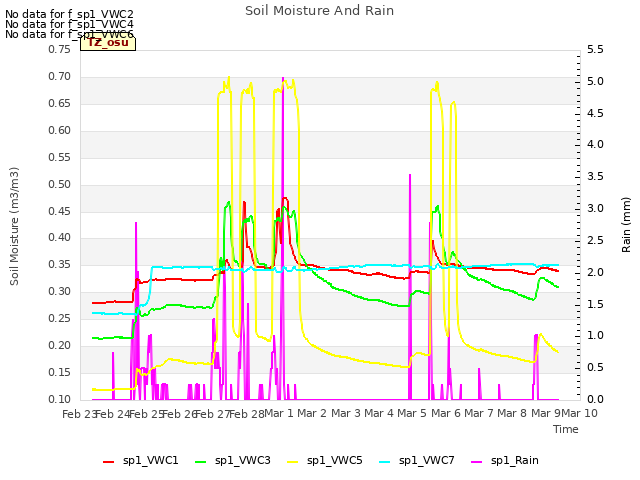640x480 pixels.
Task: Select the sp1_Rain legend label
Action: (515, 460)
